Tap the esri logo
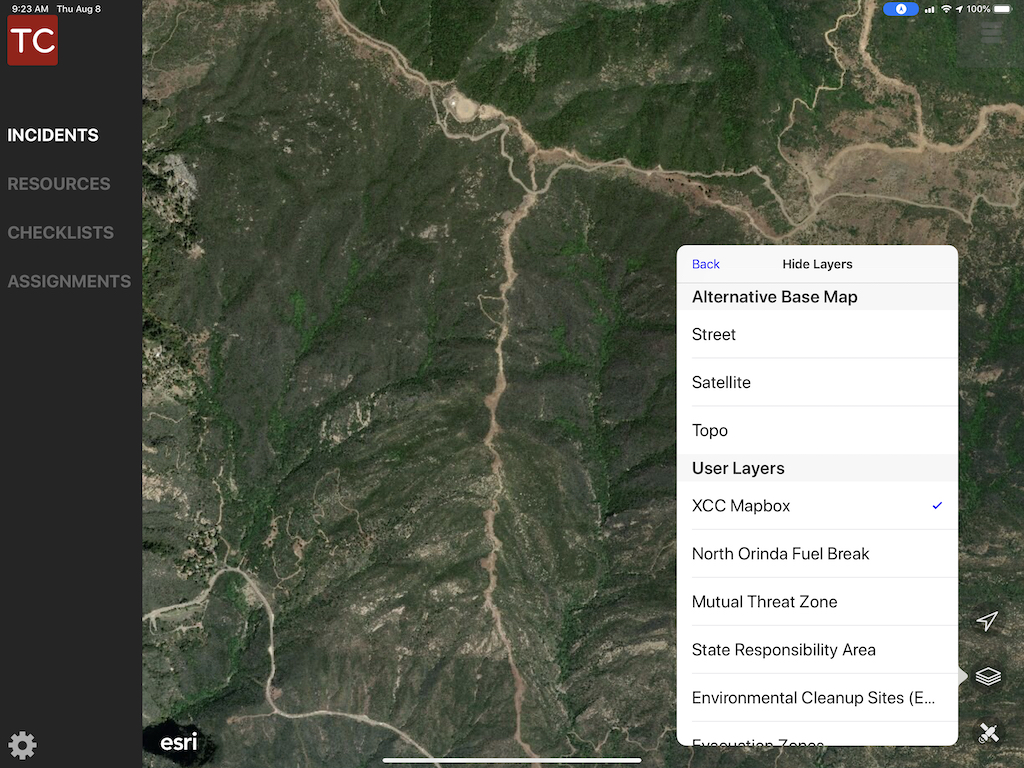Viewport: 1024px width, 768px height. click(x=179, y=742)
